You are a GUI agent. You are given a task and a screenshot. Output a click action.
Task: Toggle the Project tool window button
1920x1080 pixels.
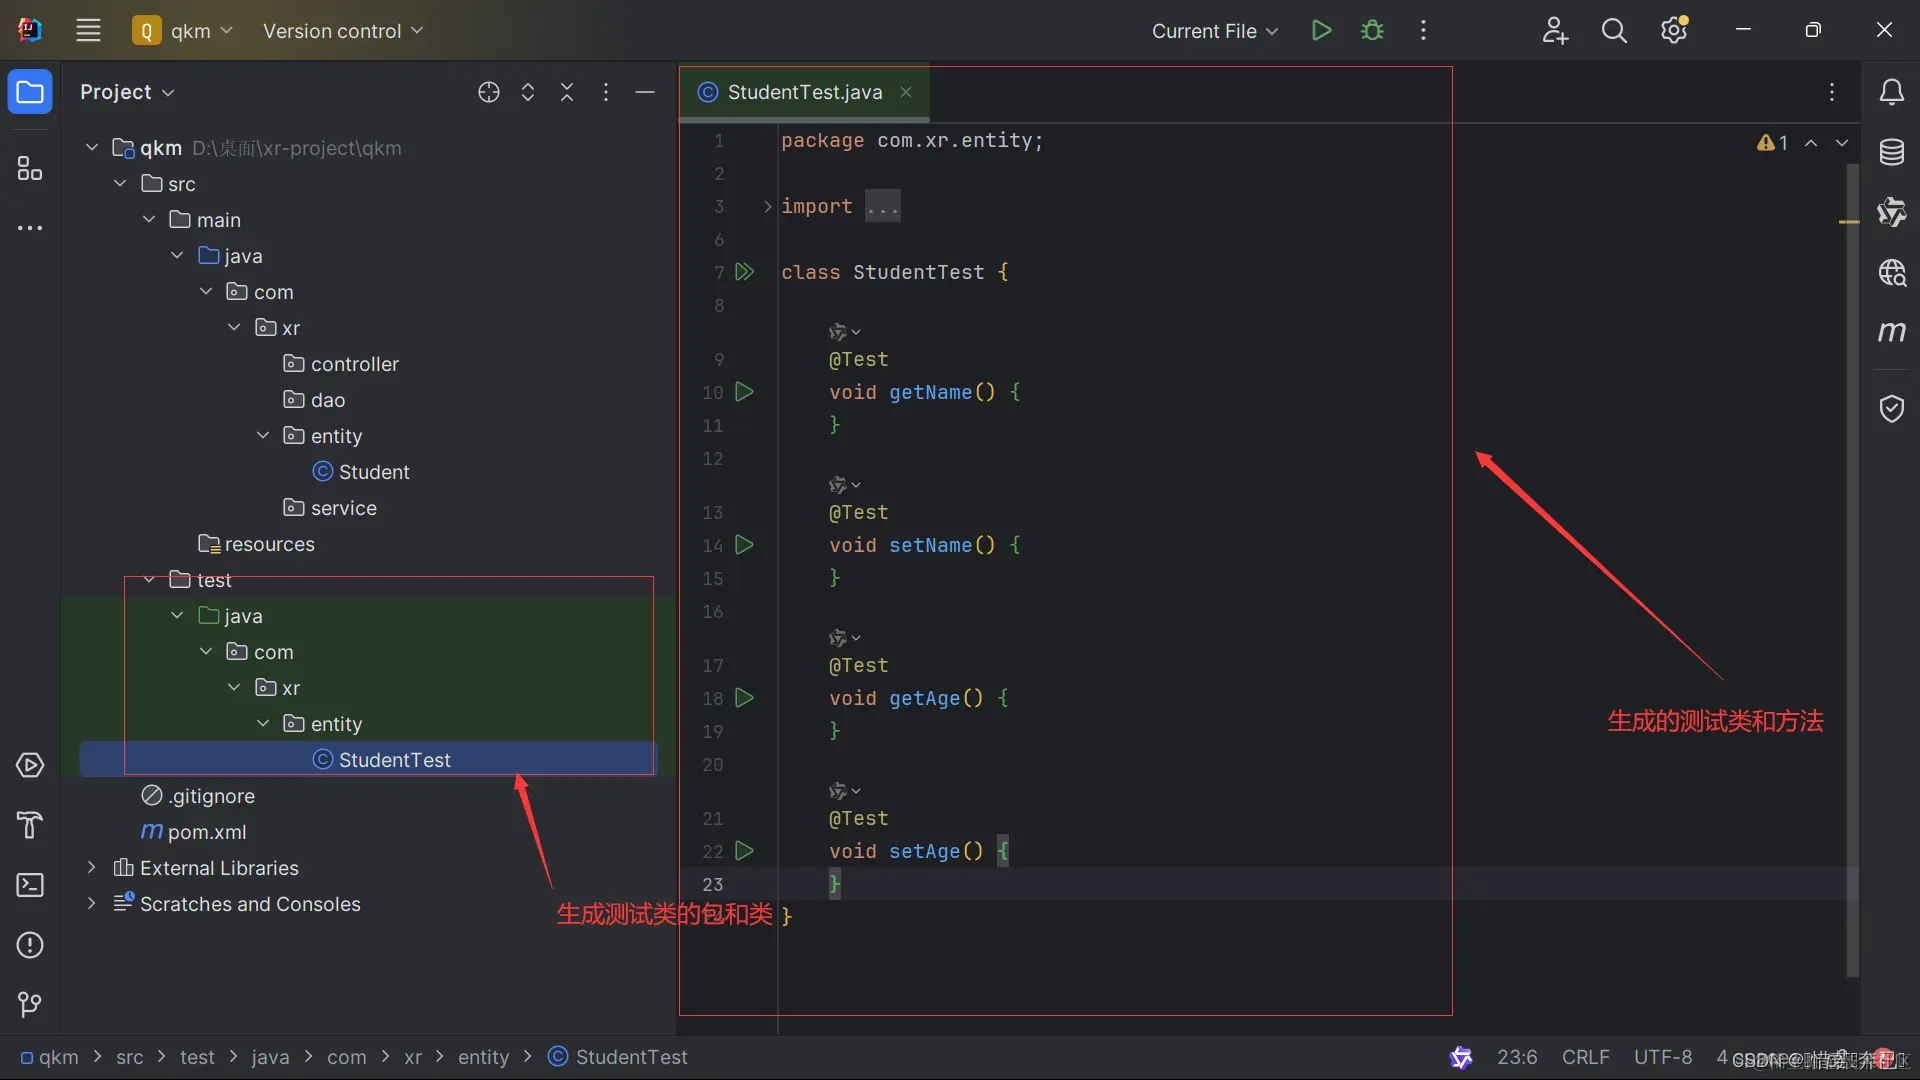click(30, 92)
